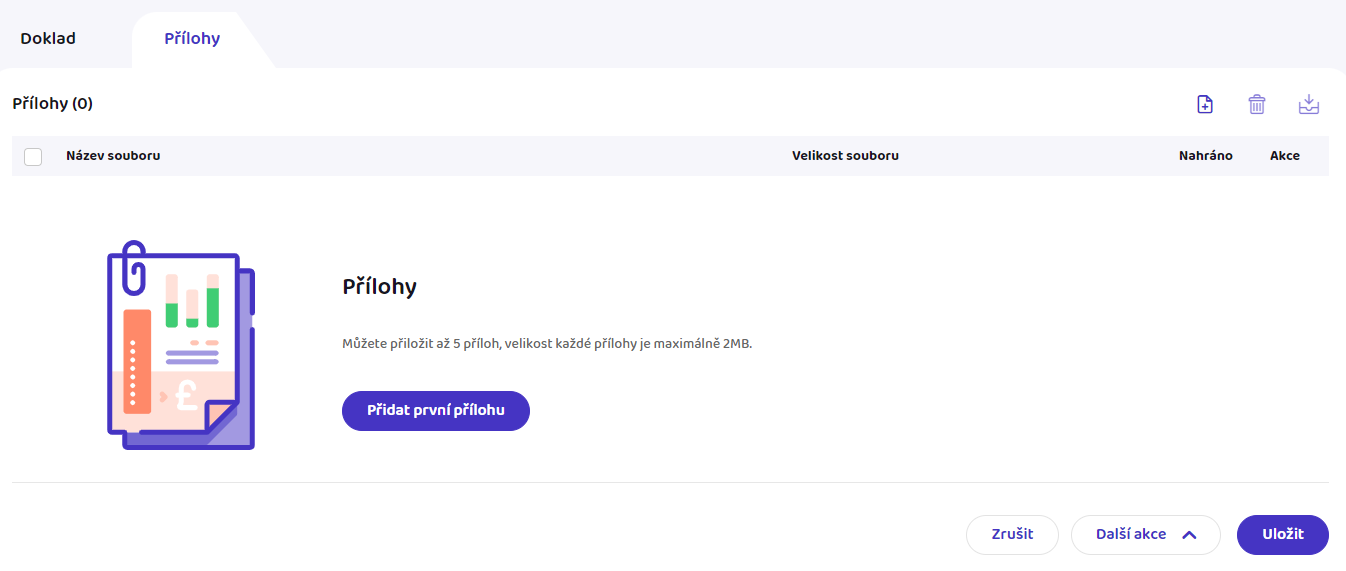
Task: Click the Velikost souboru column header
Action: (845, 156)
